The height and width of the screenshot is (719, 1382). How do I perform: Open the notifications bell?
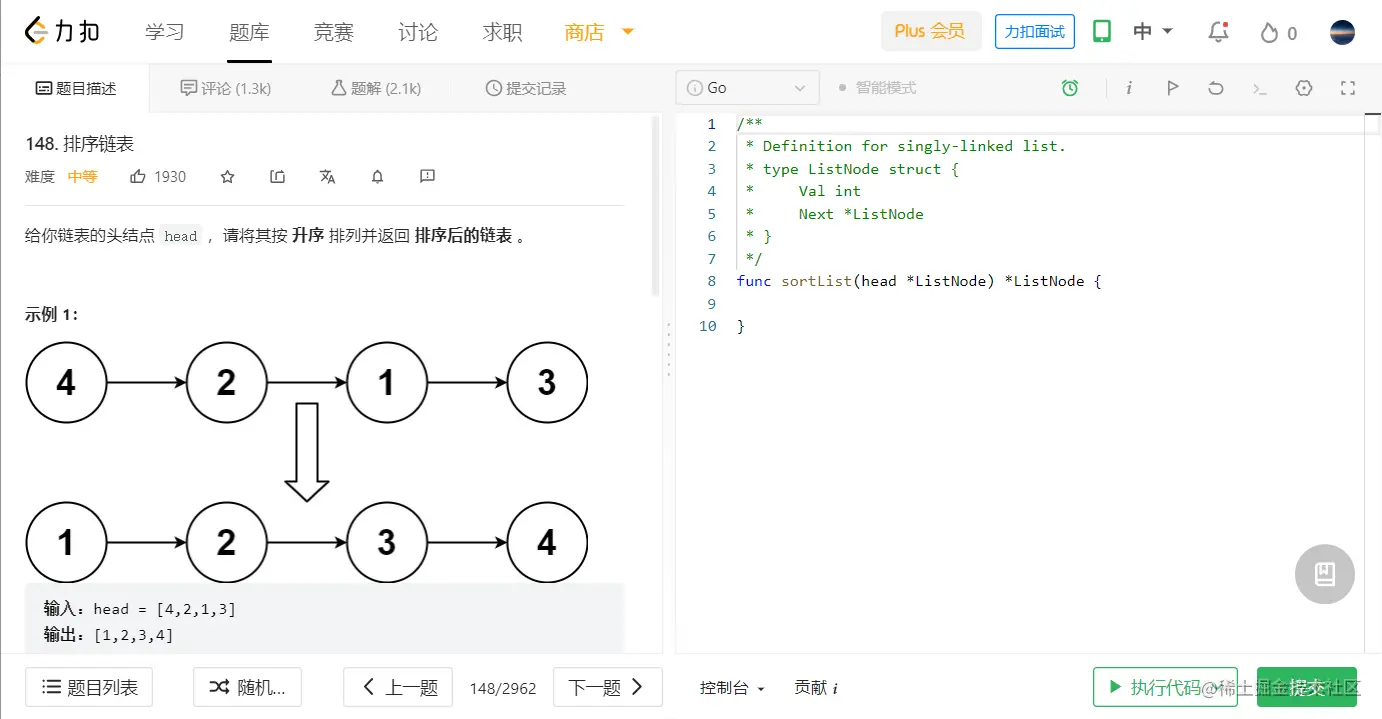[1218, 32]
